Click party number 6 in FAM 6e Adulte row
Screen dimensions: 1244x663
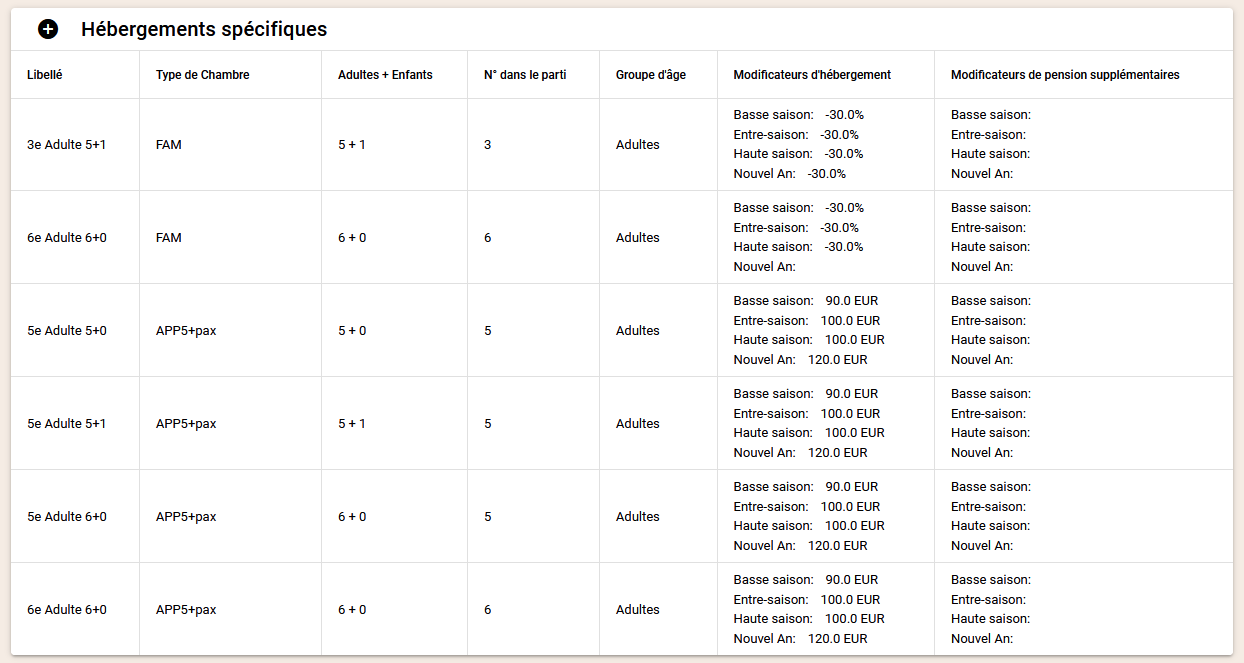coord(487,238)
